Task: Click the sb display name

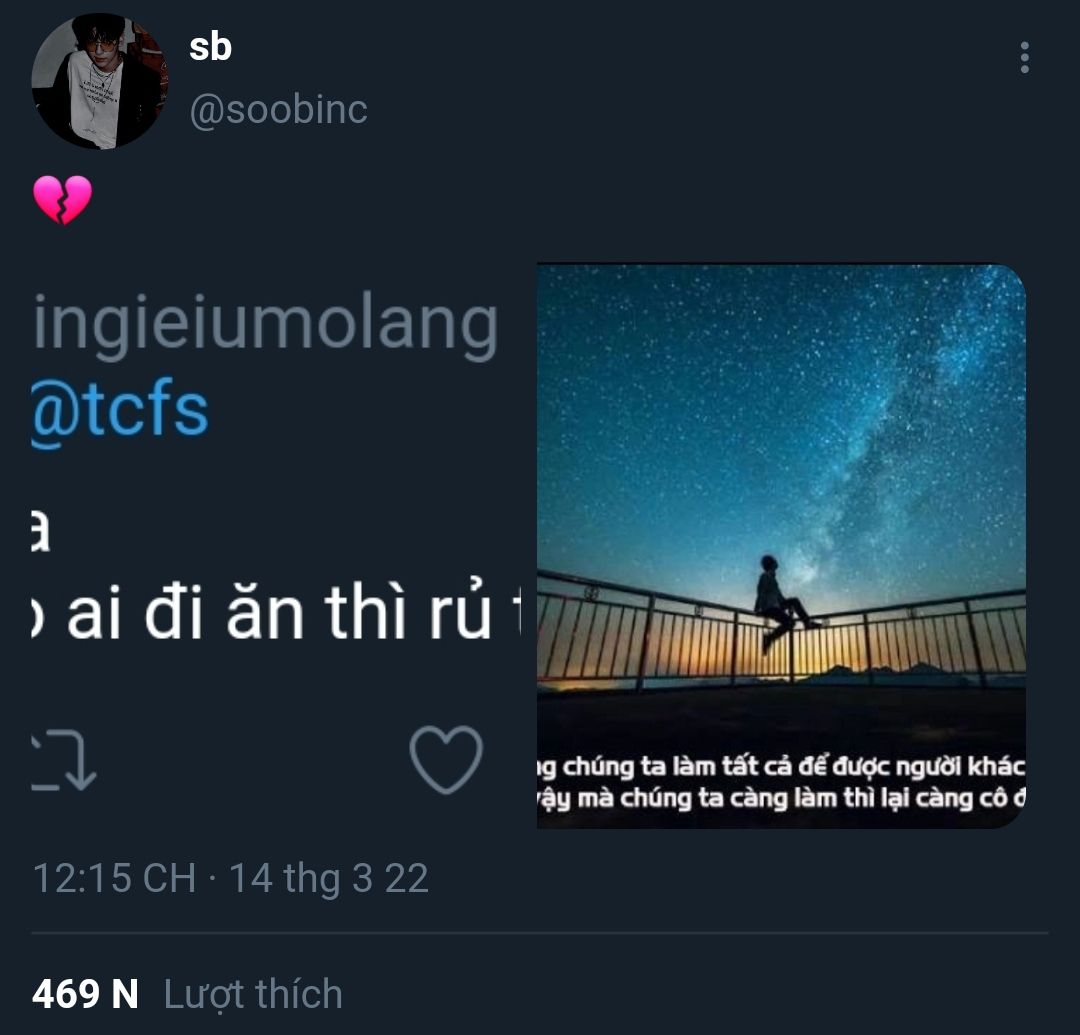Action: [x=210, y=48]
